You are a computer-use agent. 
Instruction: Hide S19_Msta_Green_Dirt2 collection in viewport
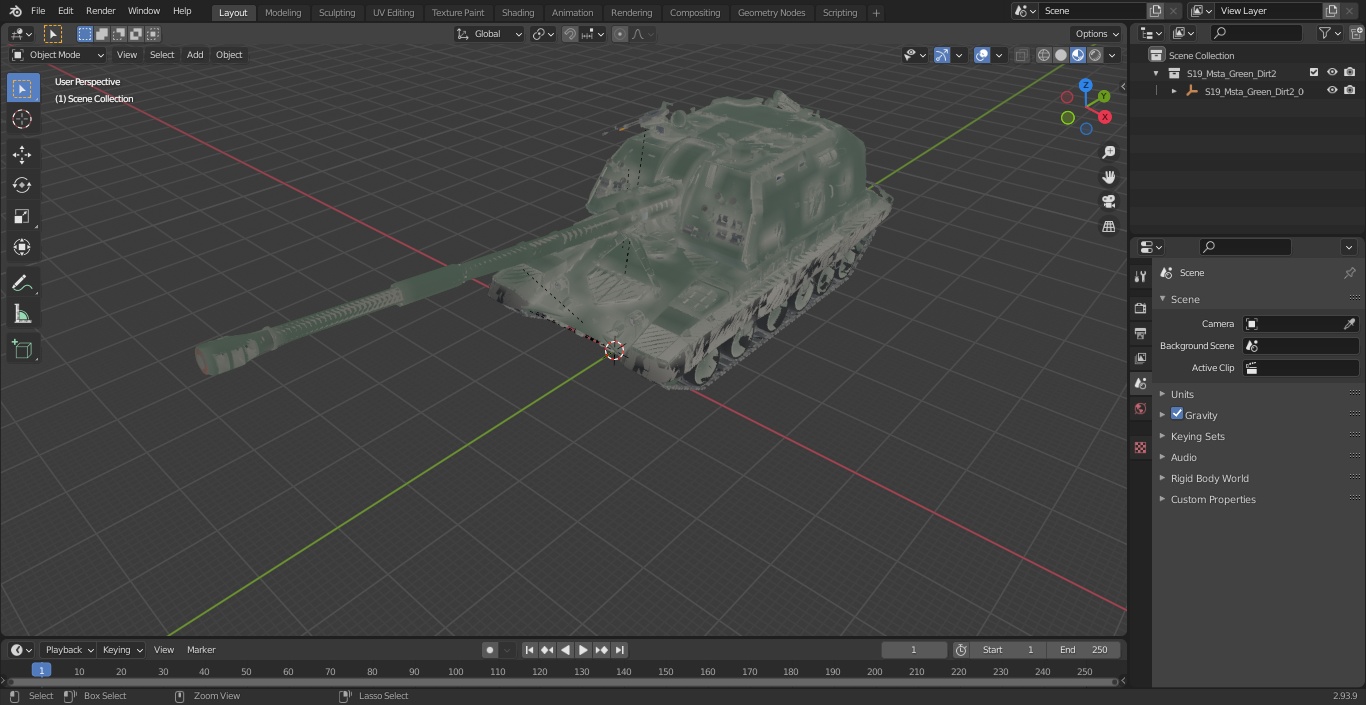coord(1332,73)
